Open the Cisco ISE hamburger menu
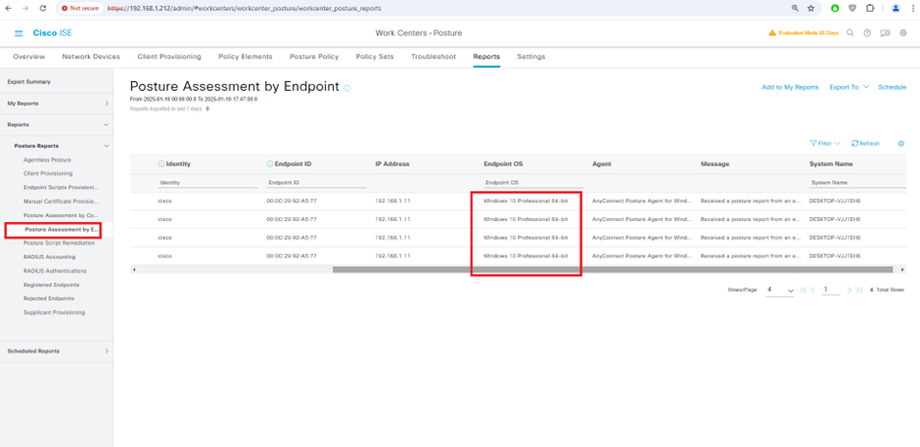 (19, 33)
